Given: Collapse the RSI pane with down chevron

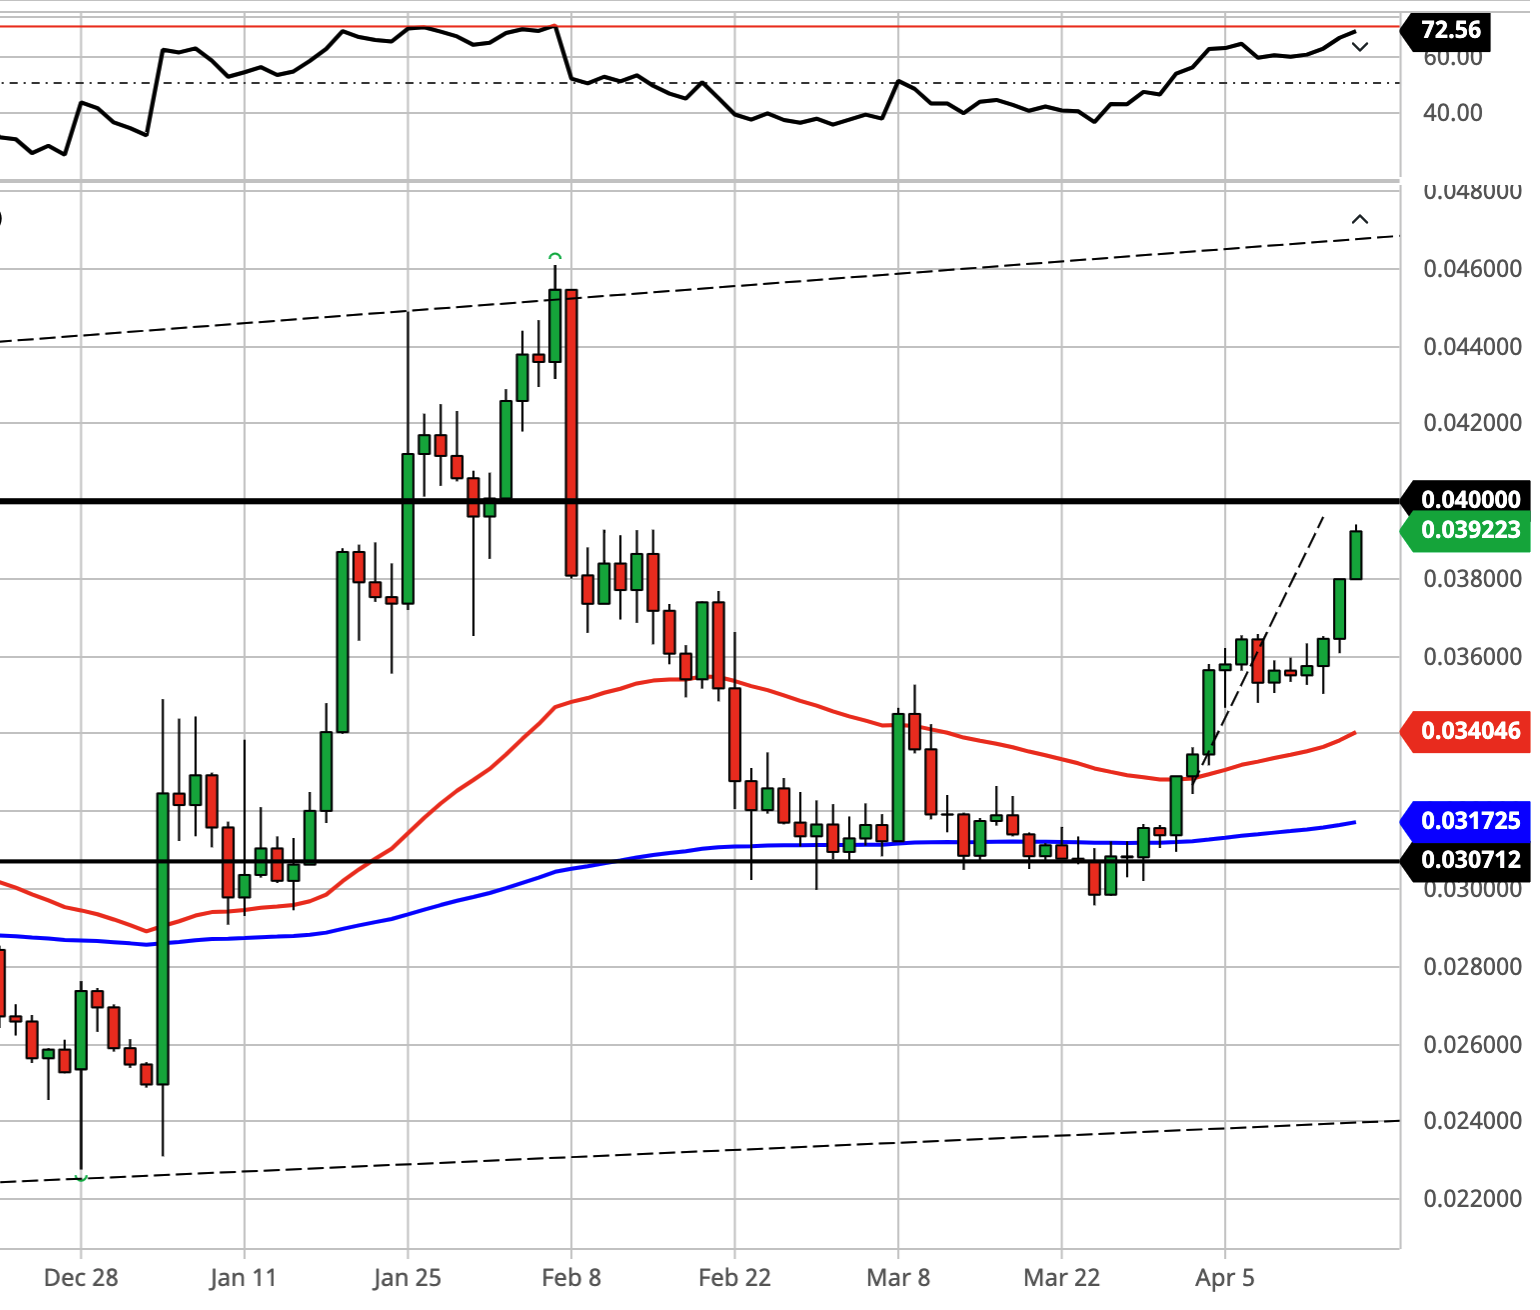Looking at the screenshot, I should 1360,46.
